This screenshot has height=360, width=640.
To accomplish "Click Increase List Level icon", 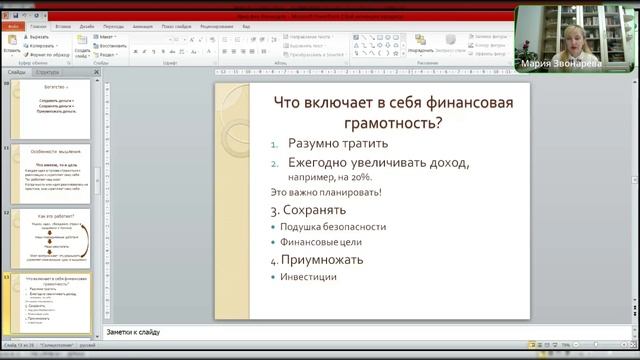I will pos(262,40).
